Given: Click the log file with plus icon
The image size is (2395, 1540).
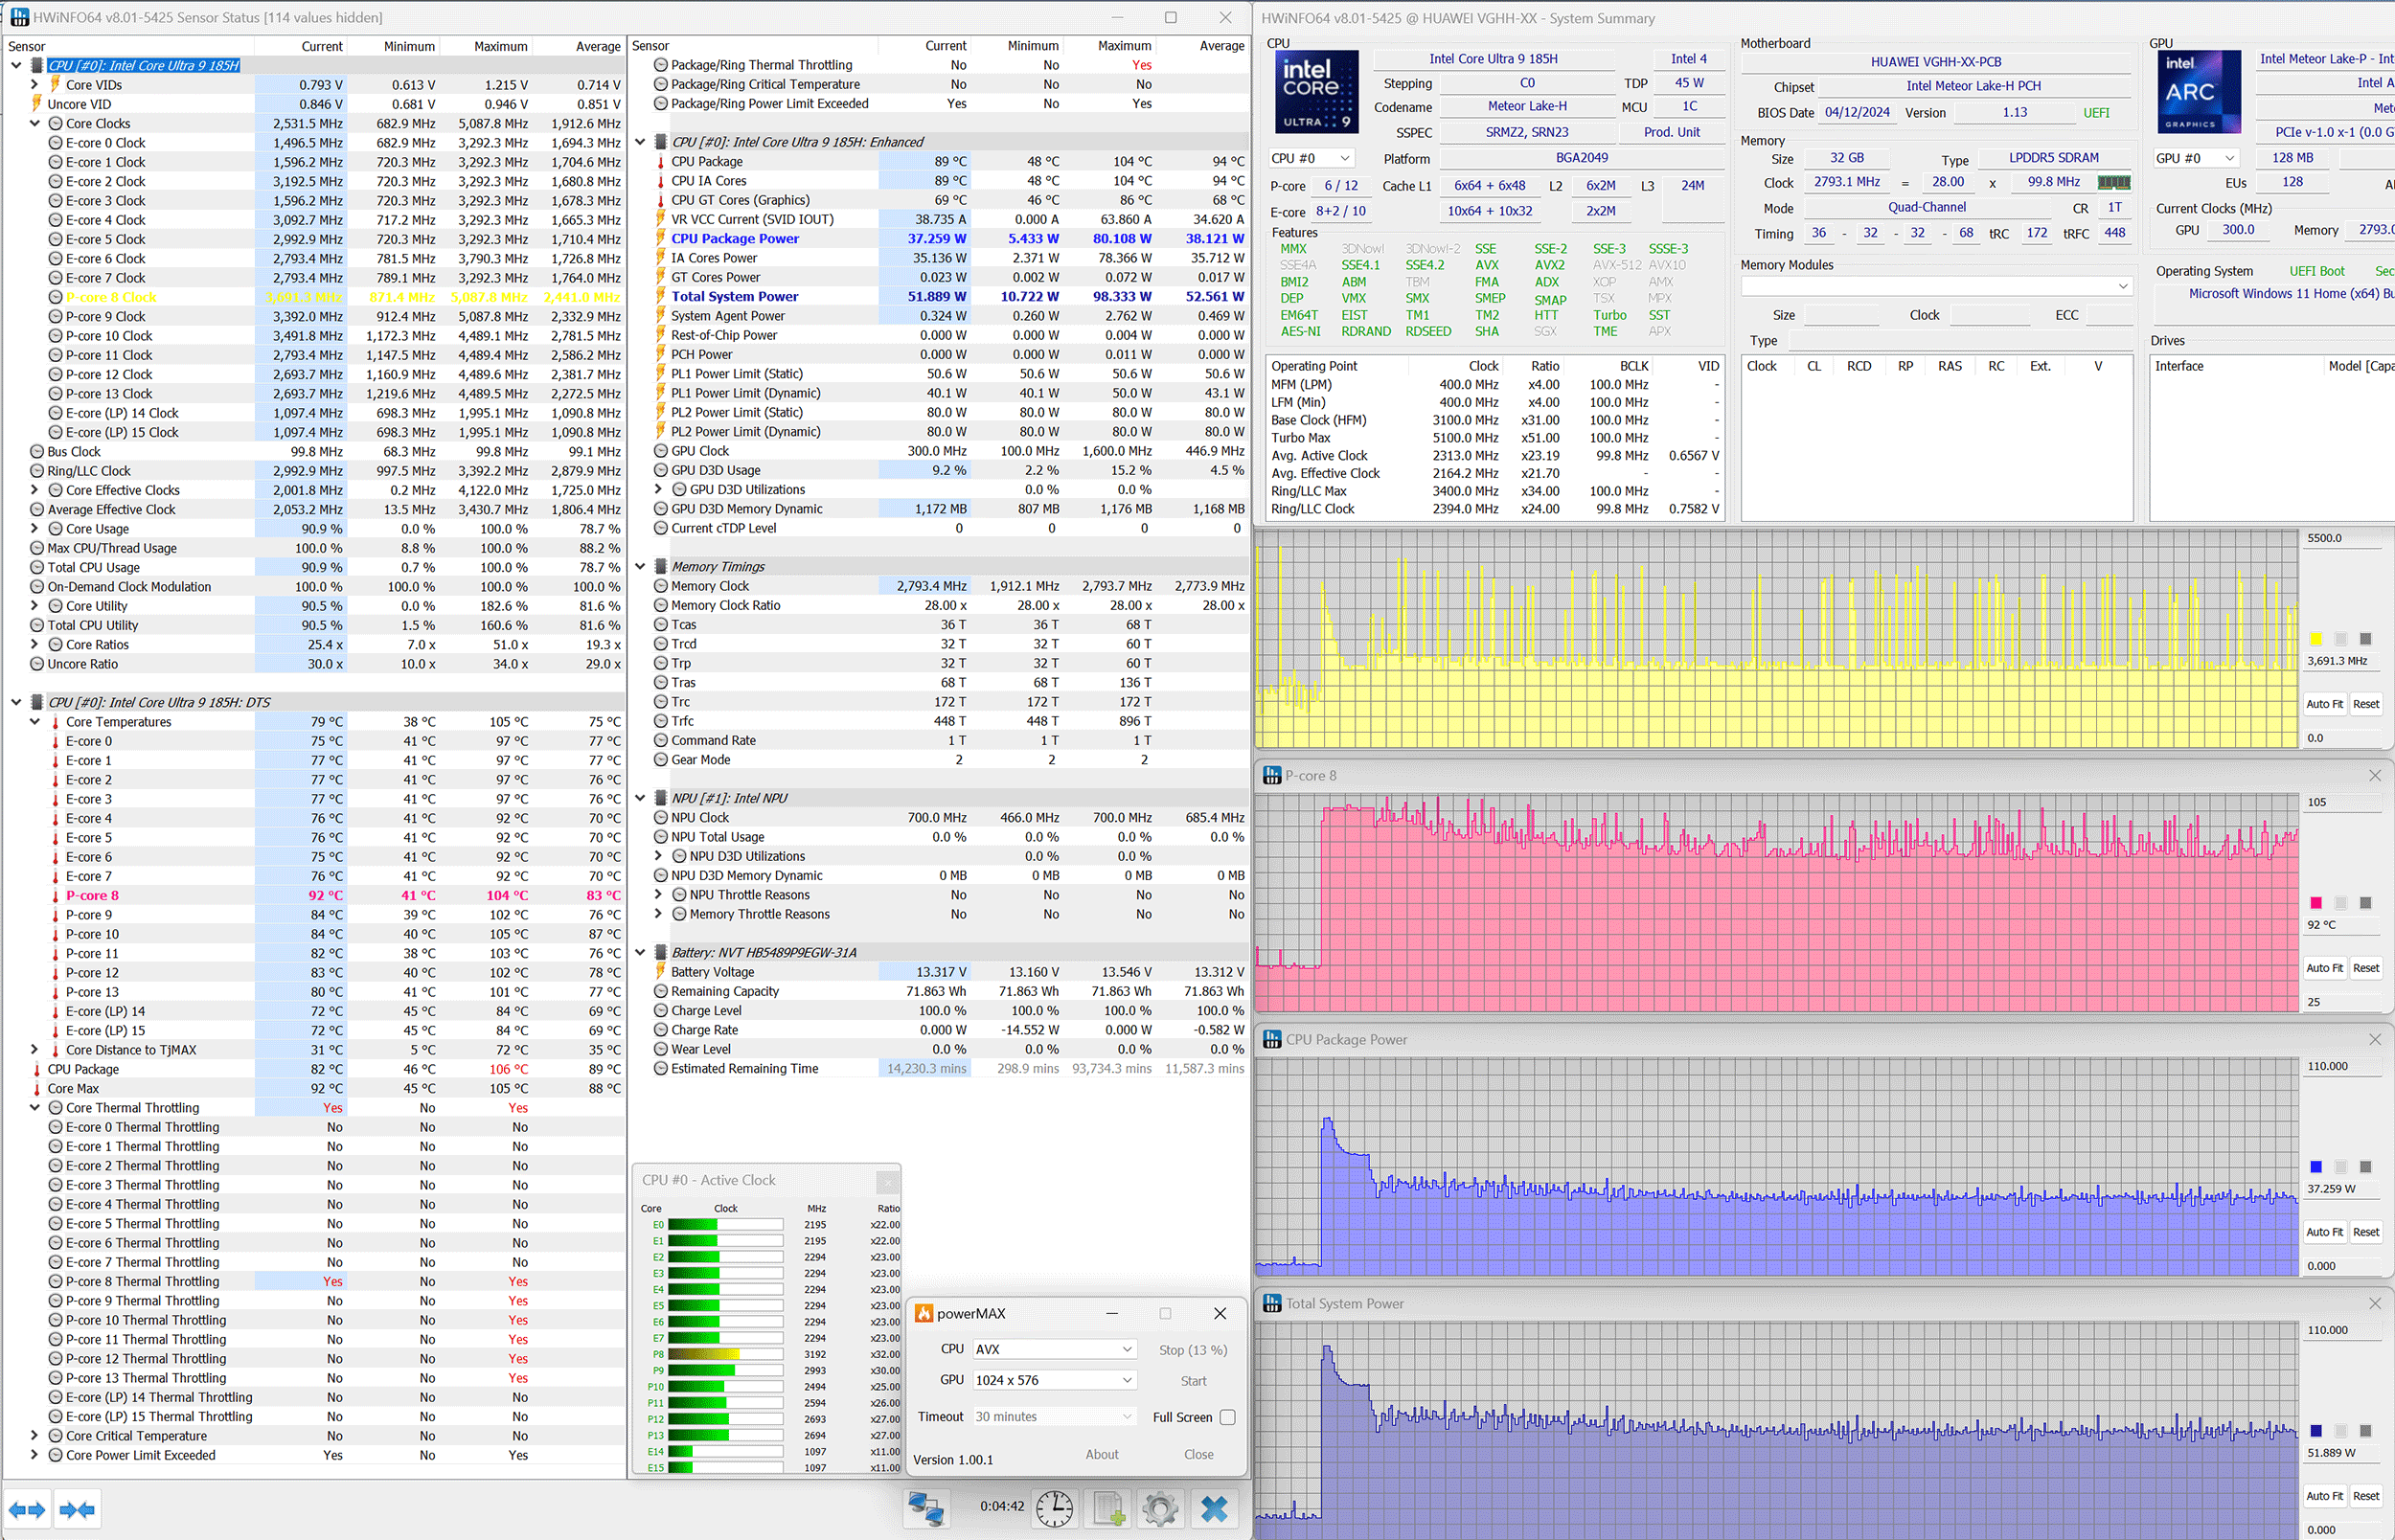Looking at the screenshot, I should [1108, 1508].
